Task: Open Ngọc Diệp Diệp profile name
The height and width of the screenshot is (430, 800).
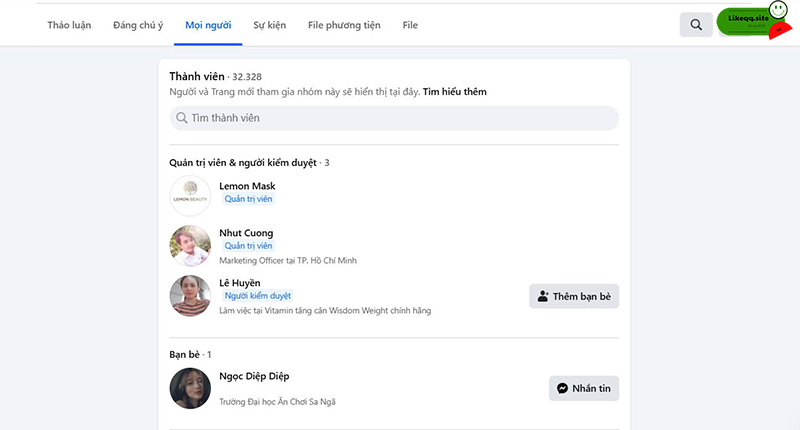Action: point(254,376)
